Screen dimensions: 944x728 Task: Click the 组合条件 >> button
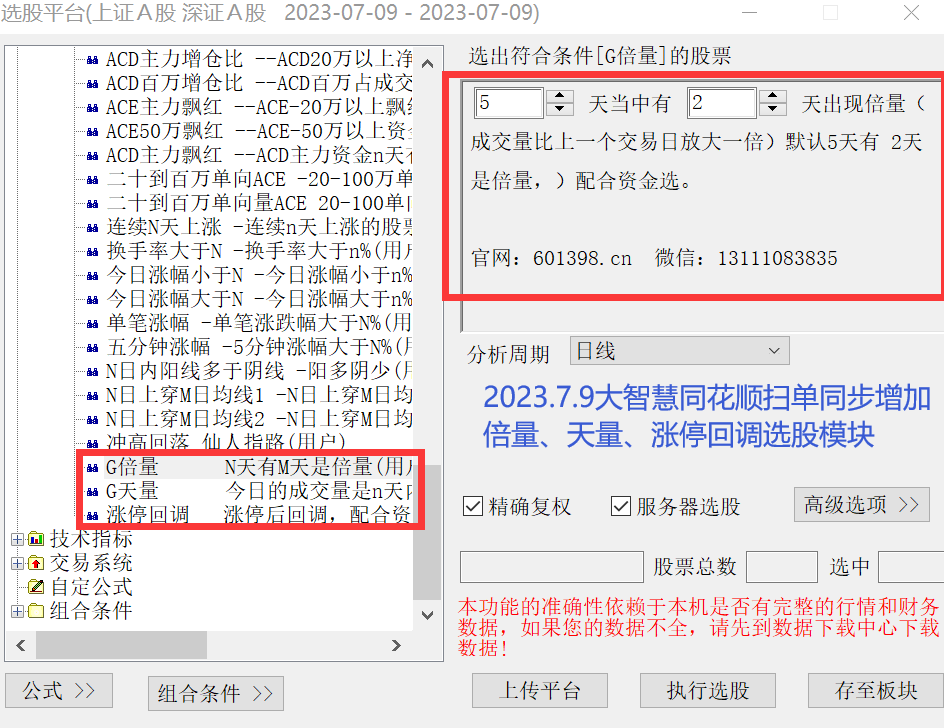pyautogui.click(x=216, y=694)
